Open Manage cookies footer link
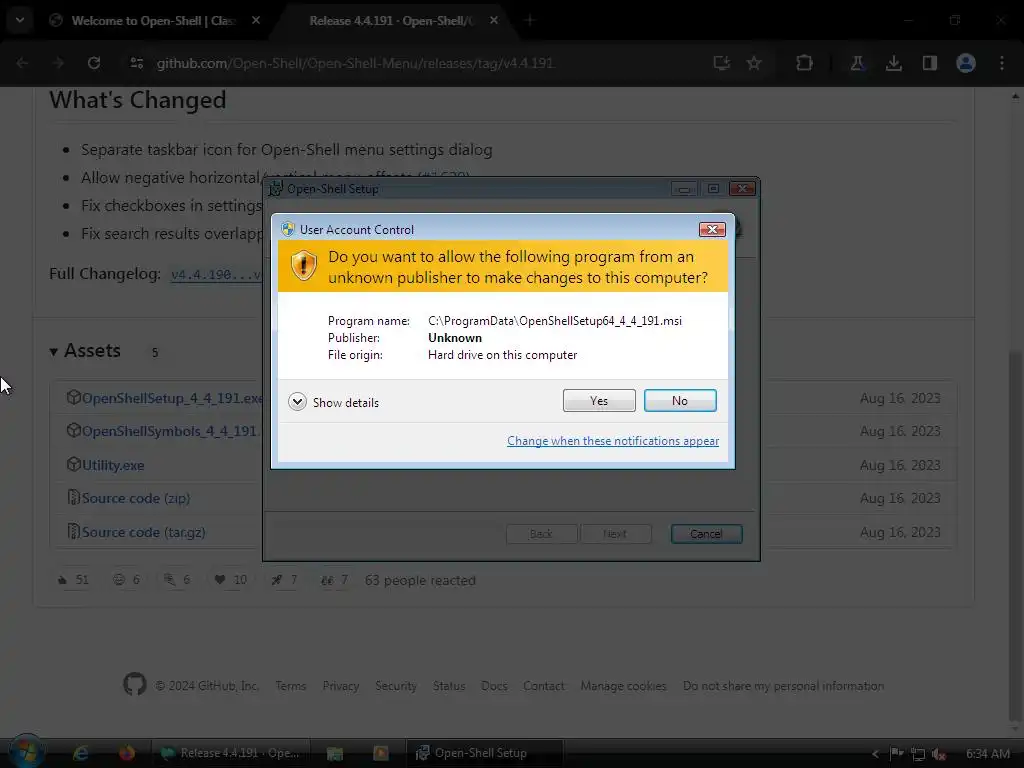 tap(624, 686)
